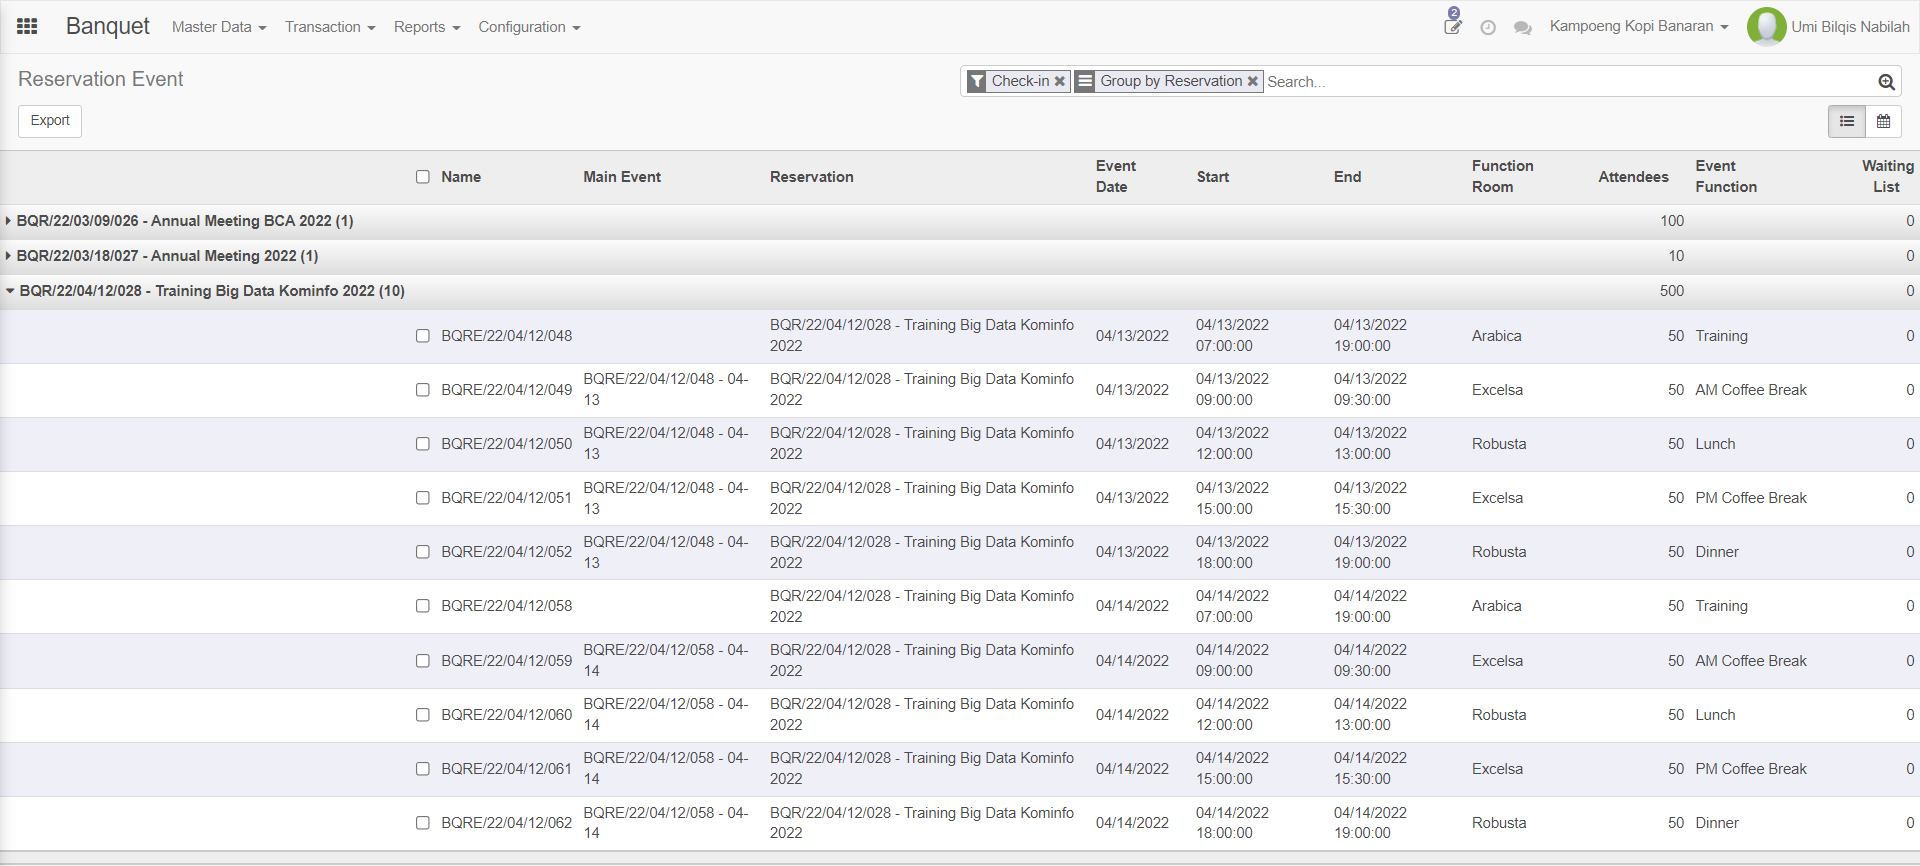Screen dimensions: 1920x866
Task: Sort by the Event Date column header
Action: click(1116, 177)
